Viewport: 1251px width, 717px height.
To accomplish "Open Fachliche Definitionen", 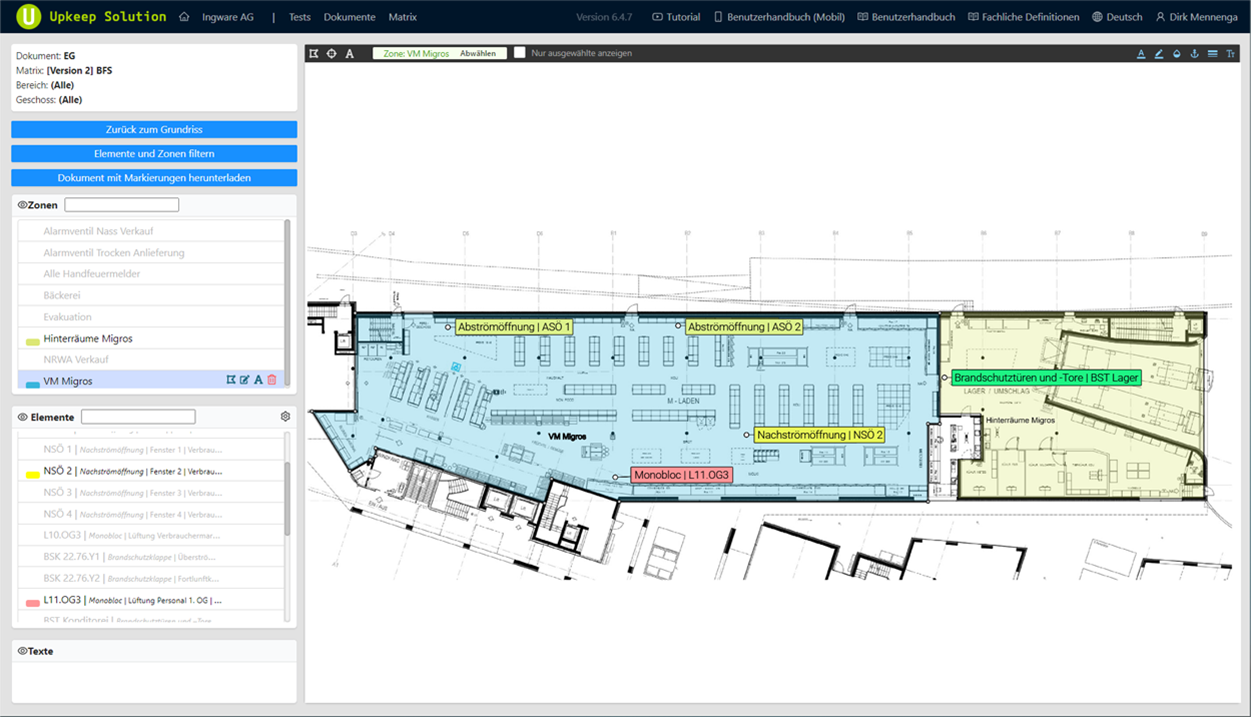I will point(1024,17).
